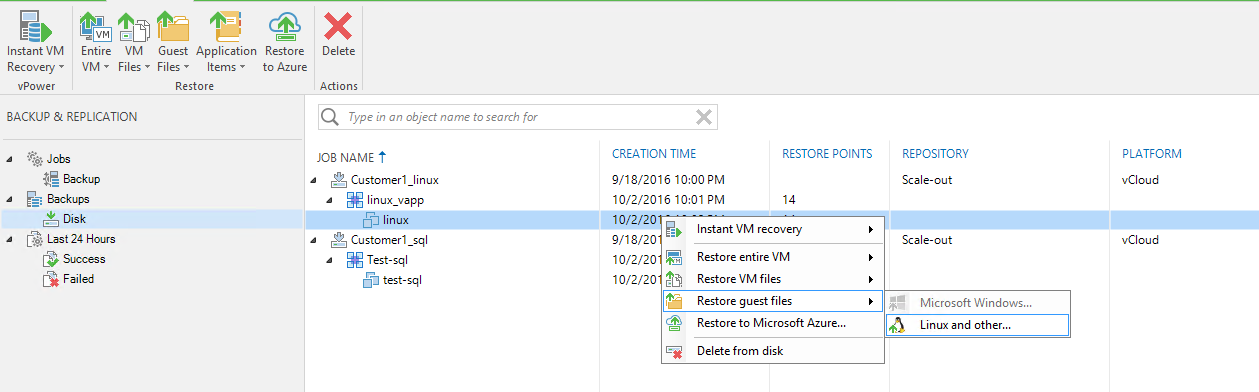Clear the search box with X icon
This screenshot has width=1259, height=392.
(x=704, y=117)
